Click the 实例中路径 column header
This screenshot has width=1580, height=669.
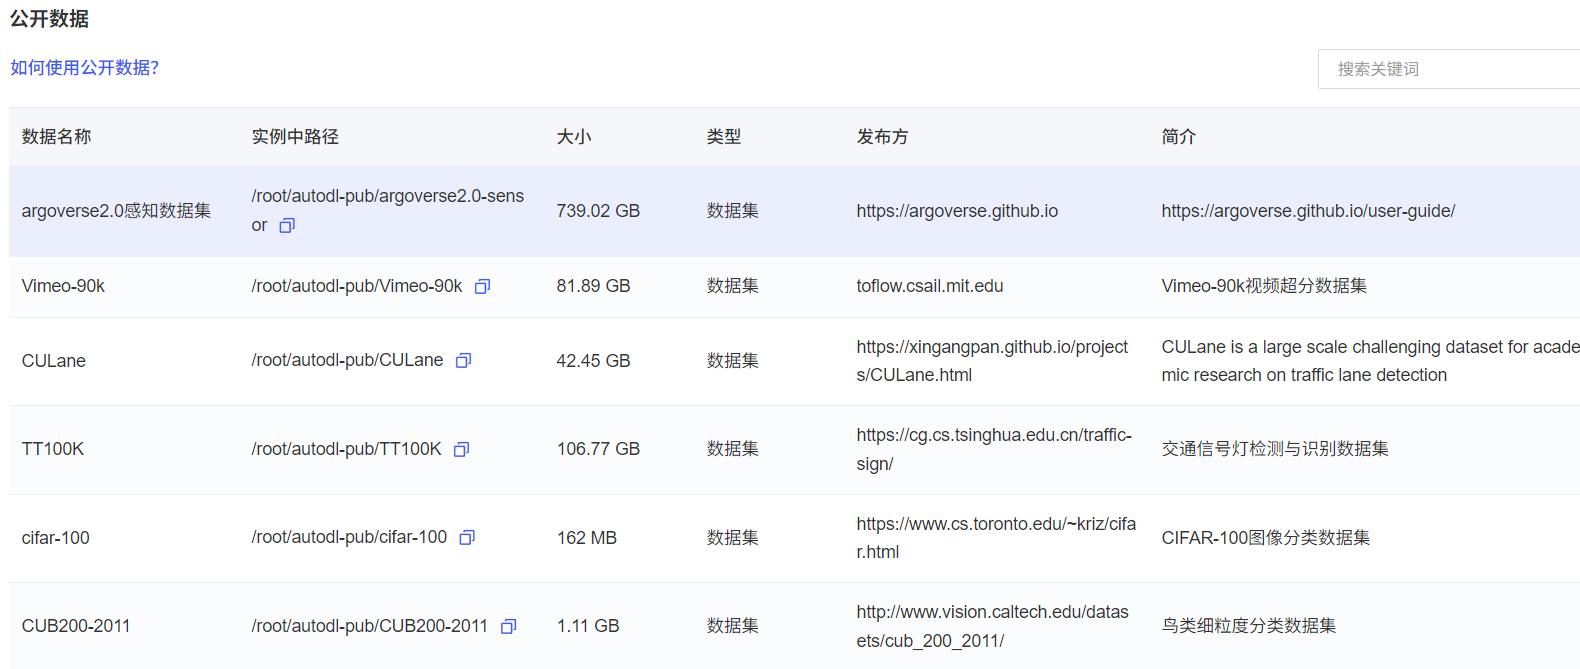coord(295,137)
